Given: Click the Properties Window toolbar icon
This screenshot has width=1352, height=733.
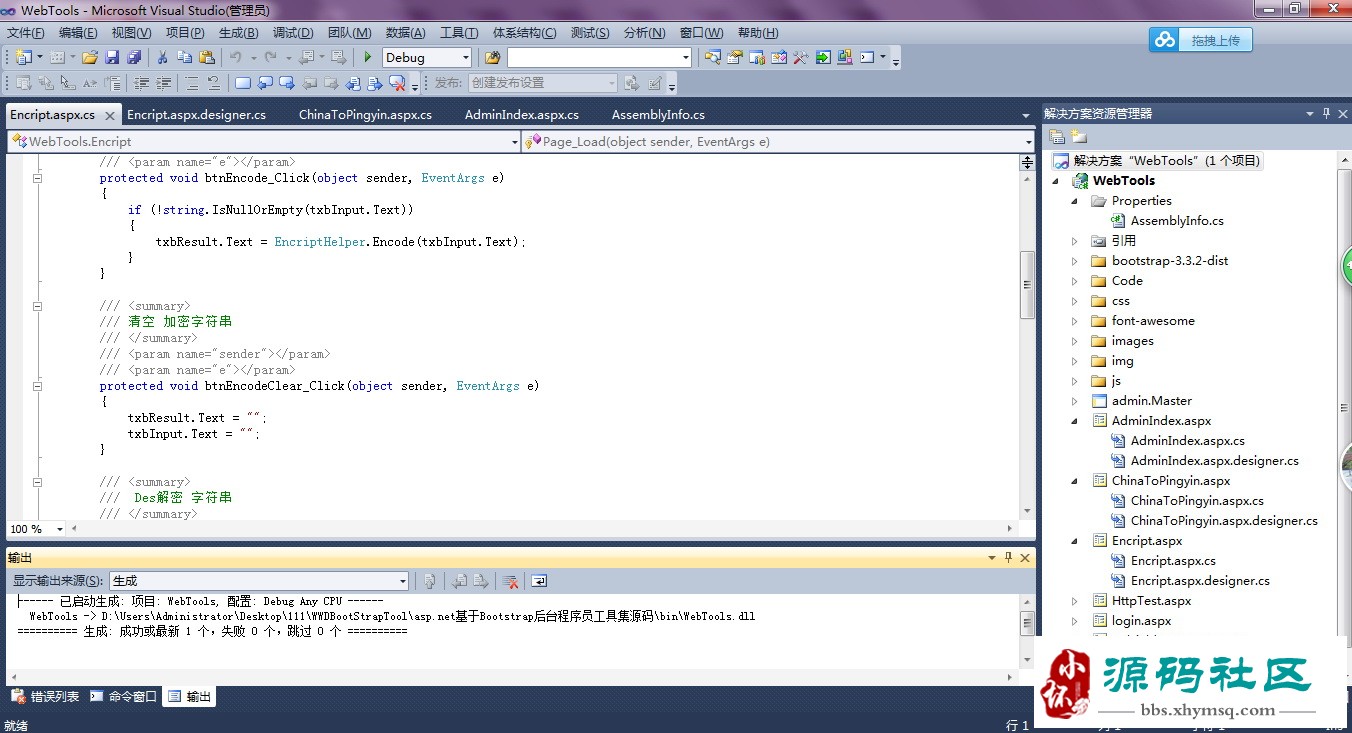Looking at the screenshot, I should coord(735,57).
